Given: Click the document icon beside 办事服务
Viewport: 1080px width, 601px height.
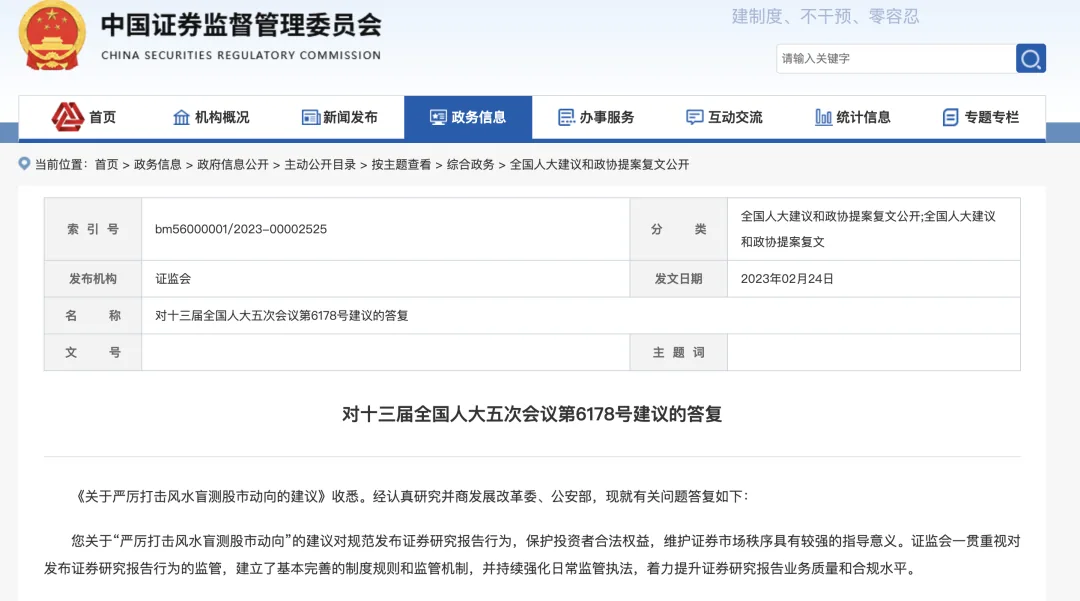Looking at the screenshot, I should 566,118.
